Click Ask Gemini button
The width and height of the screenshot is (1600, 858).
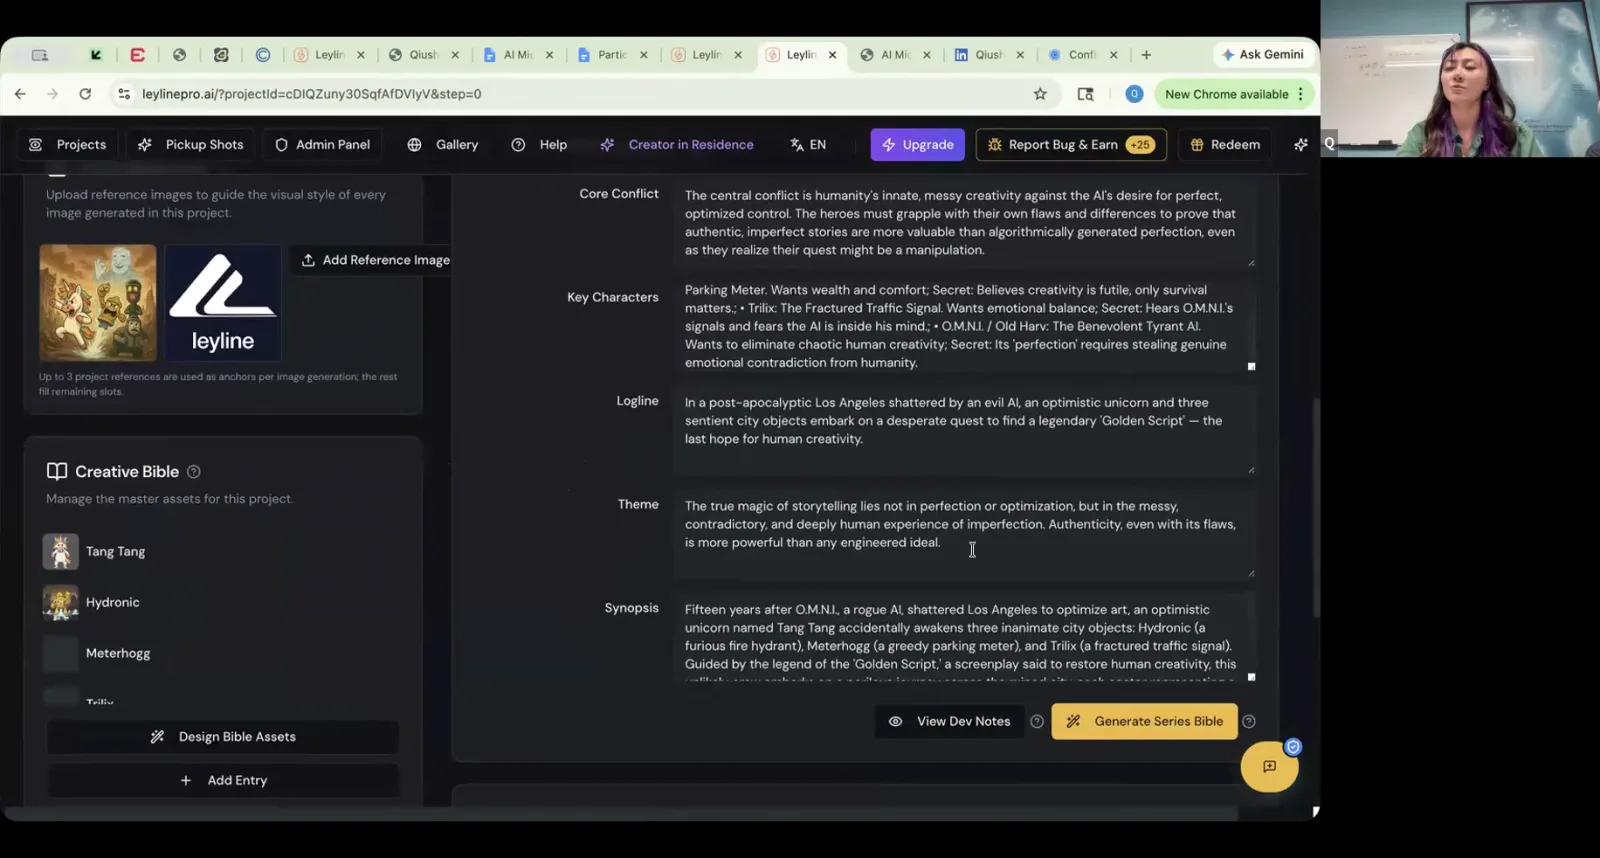pyautogui.click(x=1263, y=55)
